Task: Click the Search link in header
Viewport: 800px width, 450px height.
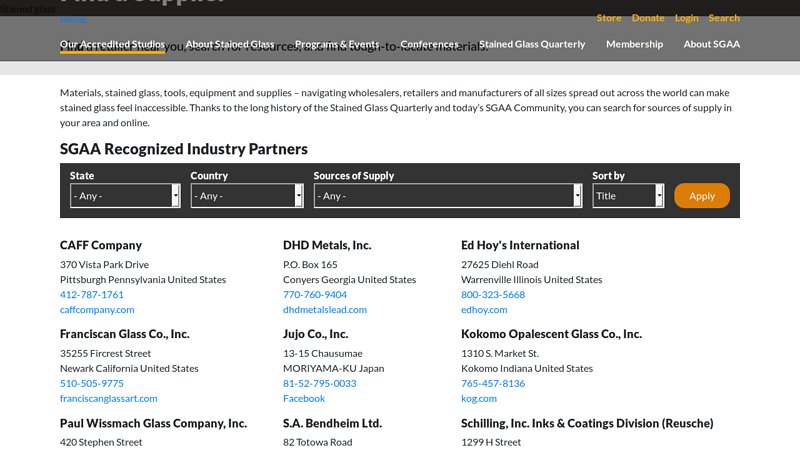Action: (x=724, y=18)
